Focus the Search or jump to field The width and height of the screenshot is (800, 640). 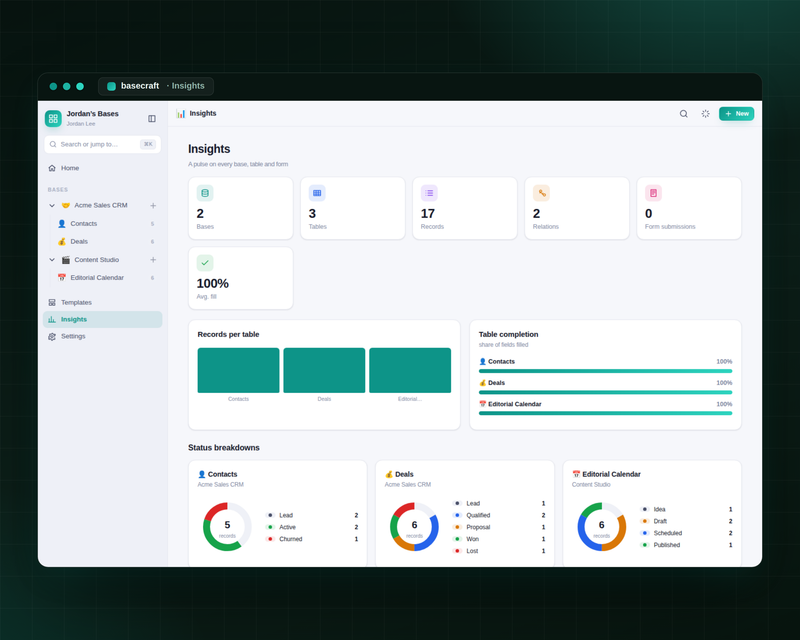(x=103, y=144)
